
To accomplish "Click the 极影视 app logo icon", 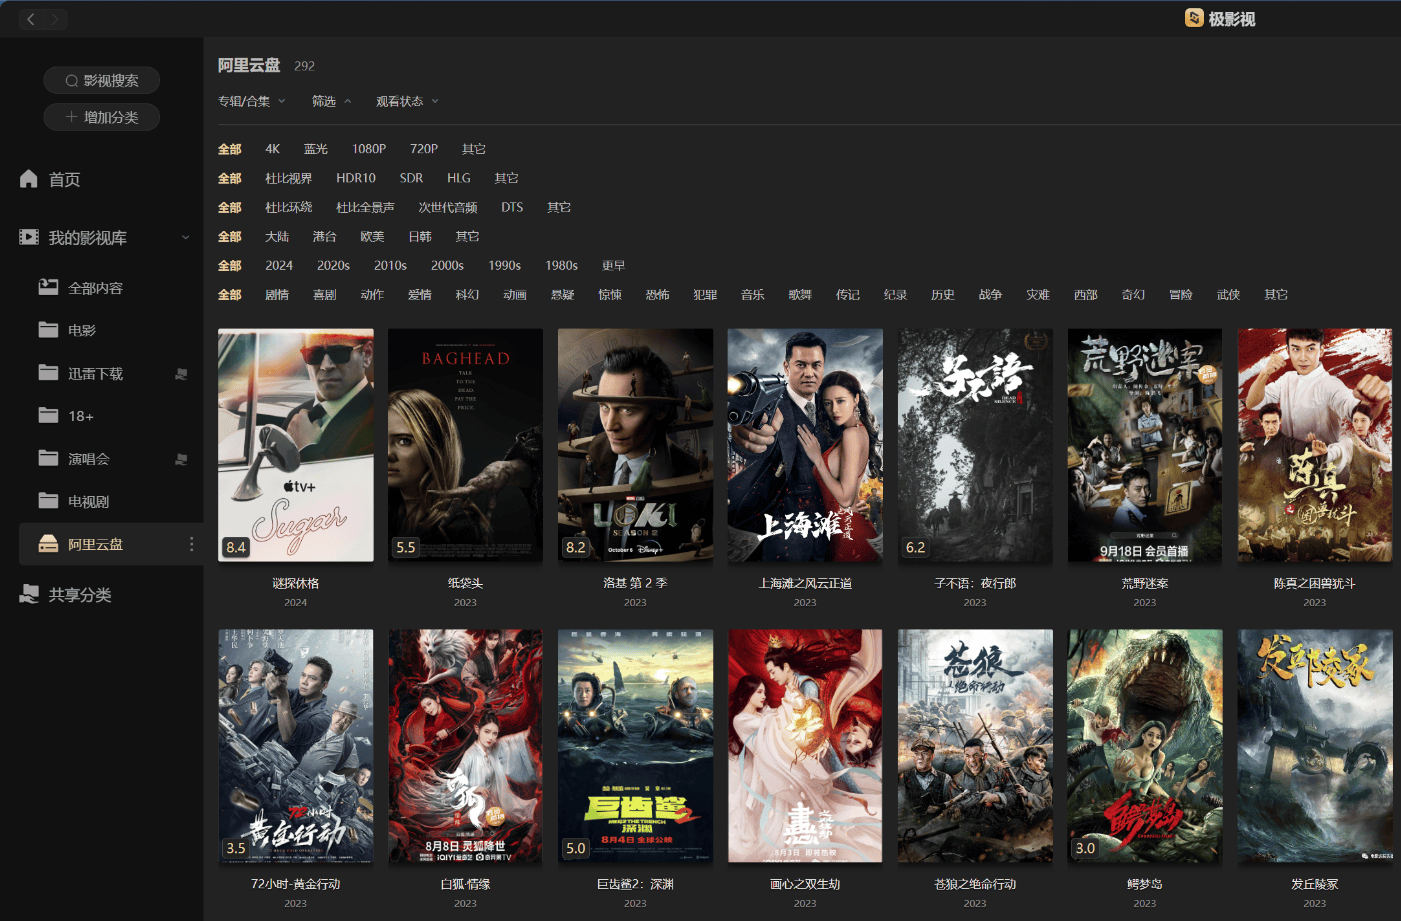I will tap(1194, 18).
